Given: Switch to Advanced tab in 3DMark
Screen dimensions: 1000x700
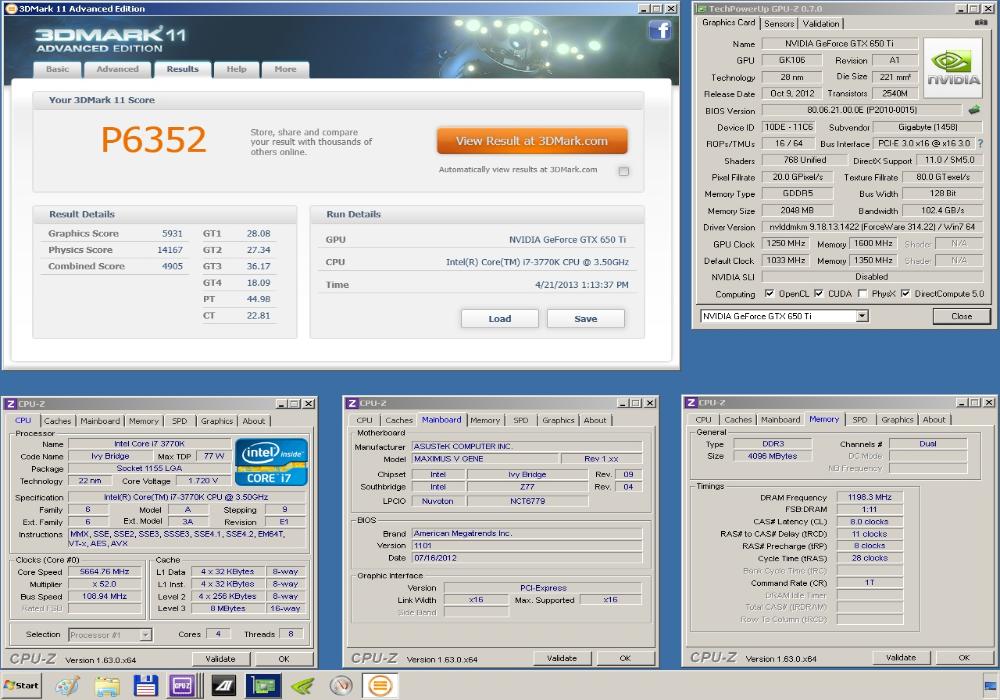Looking at the screenshot, I should (x=117, y=69).
